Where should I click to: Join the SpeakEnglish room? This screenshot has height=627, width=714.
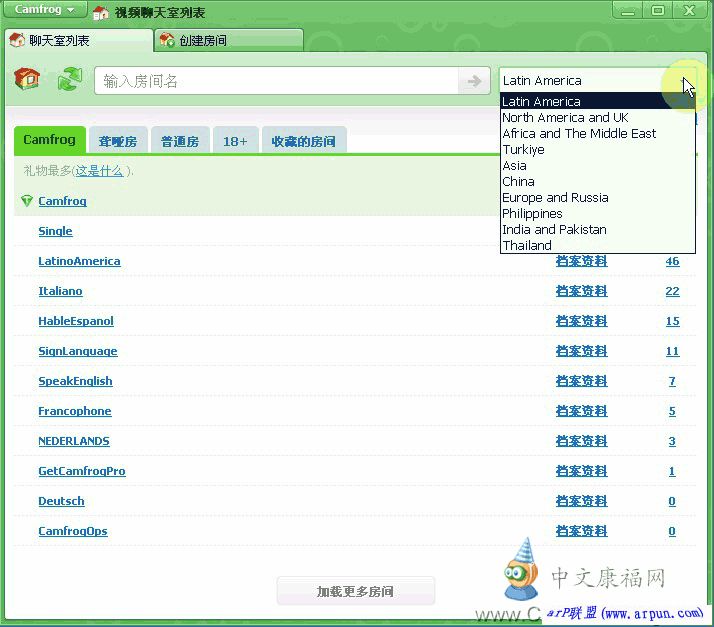[75, 381]
